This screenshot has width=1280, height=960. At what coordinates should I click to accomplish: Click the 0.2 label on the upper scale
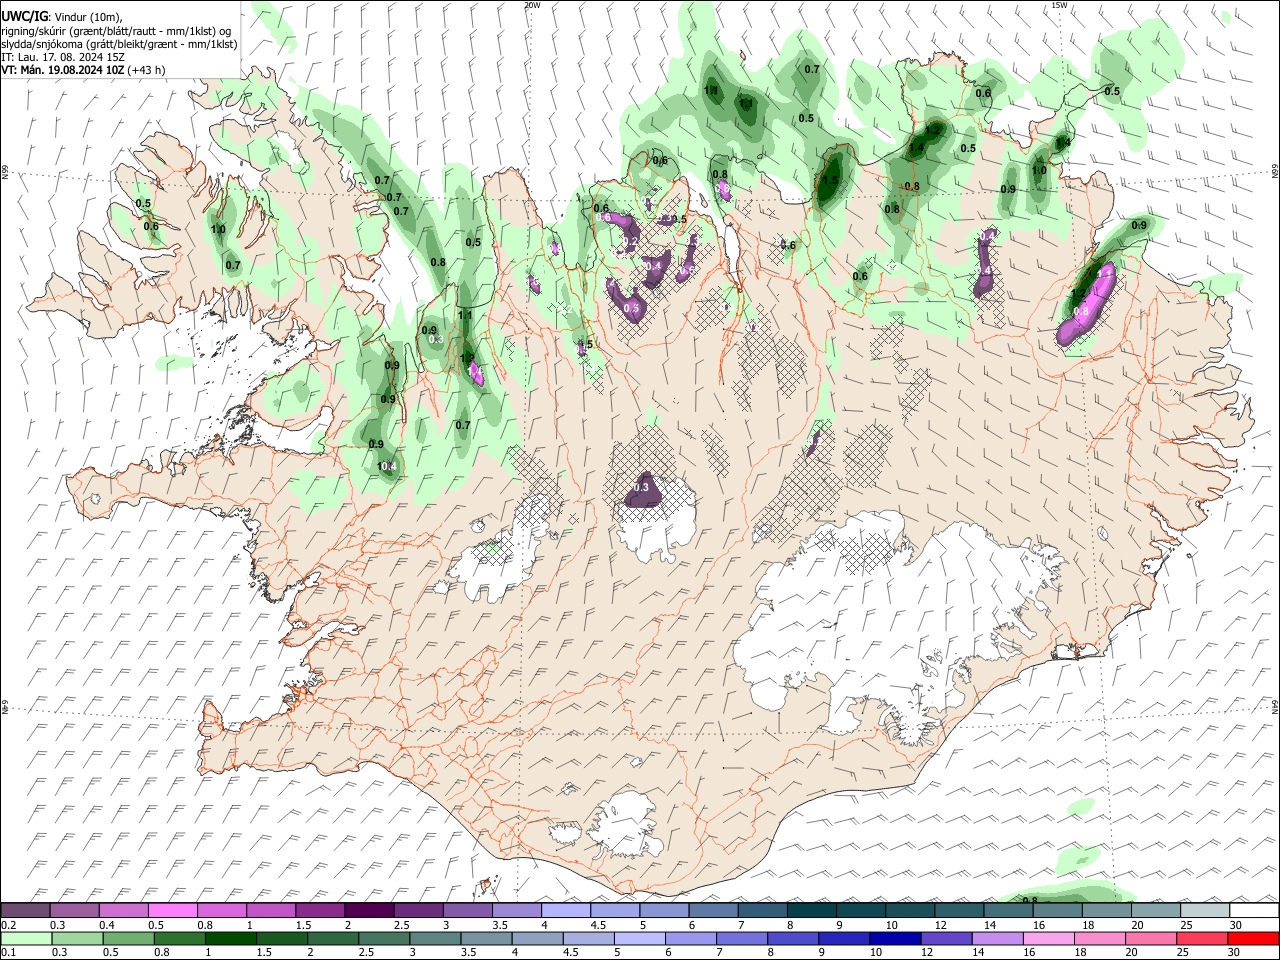(x=9, y=925)
